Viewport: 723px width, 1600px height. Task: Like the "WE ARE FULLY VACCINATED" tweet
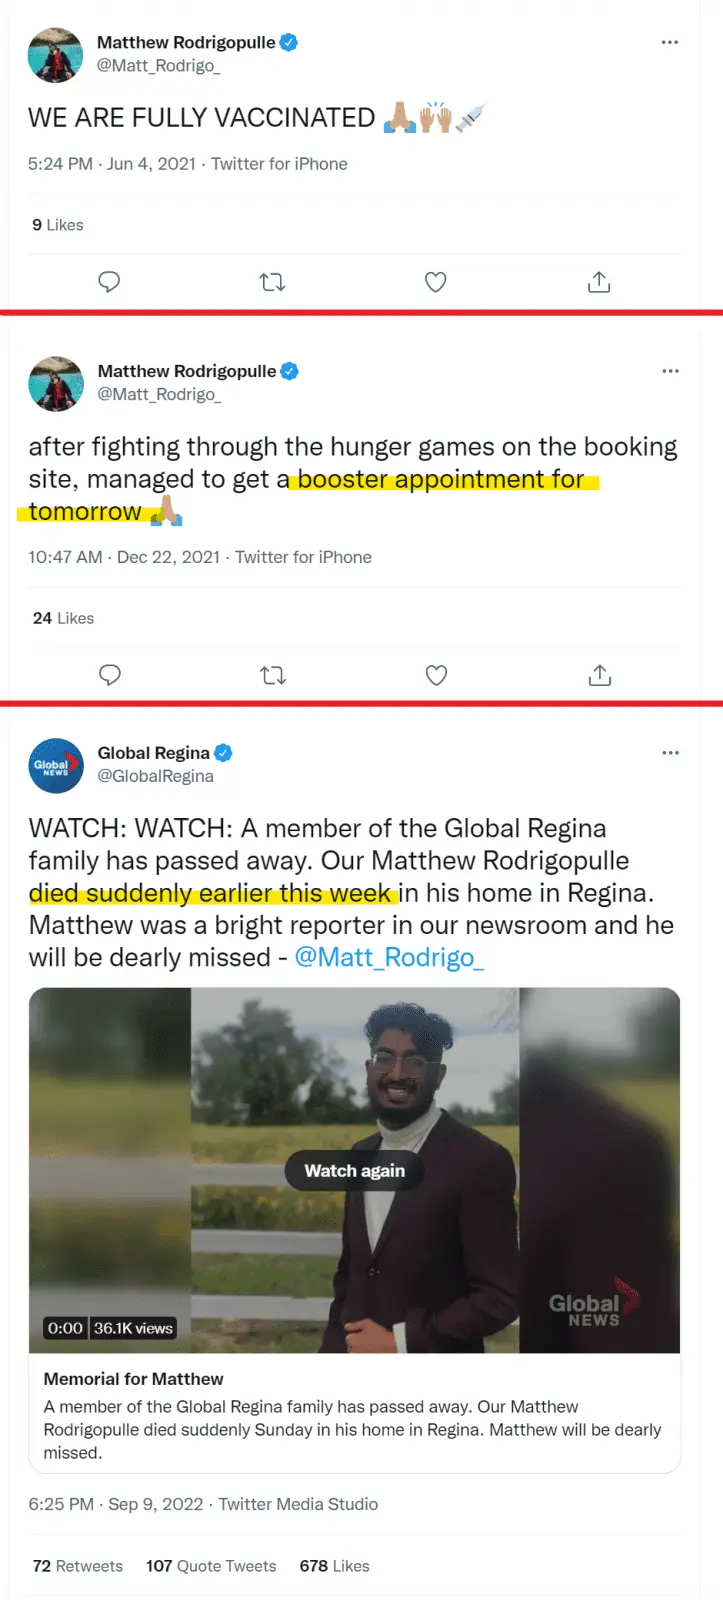[x=435, y=282]
